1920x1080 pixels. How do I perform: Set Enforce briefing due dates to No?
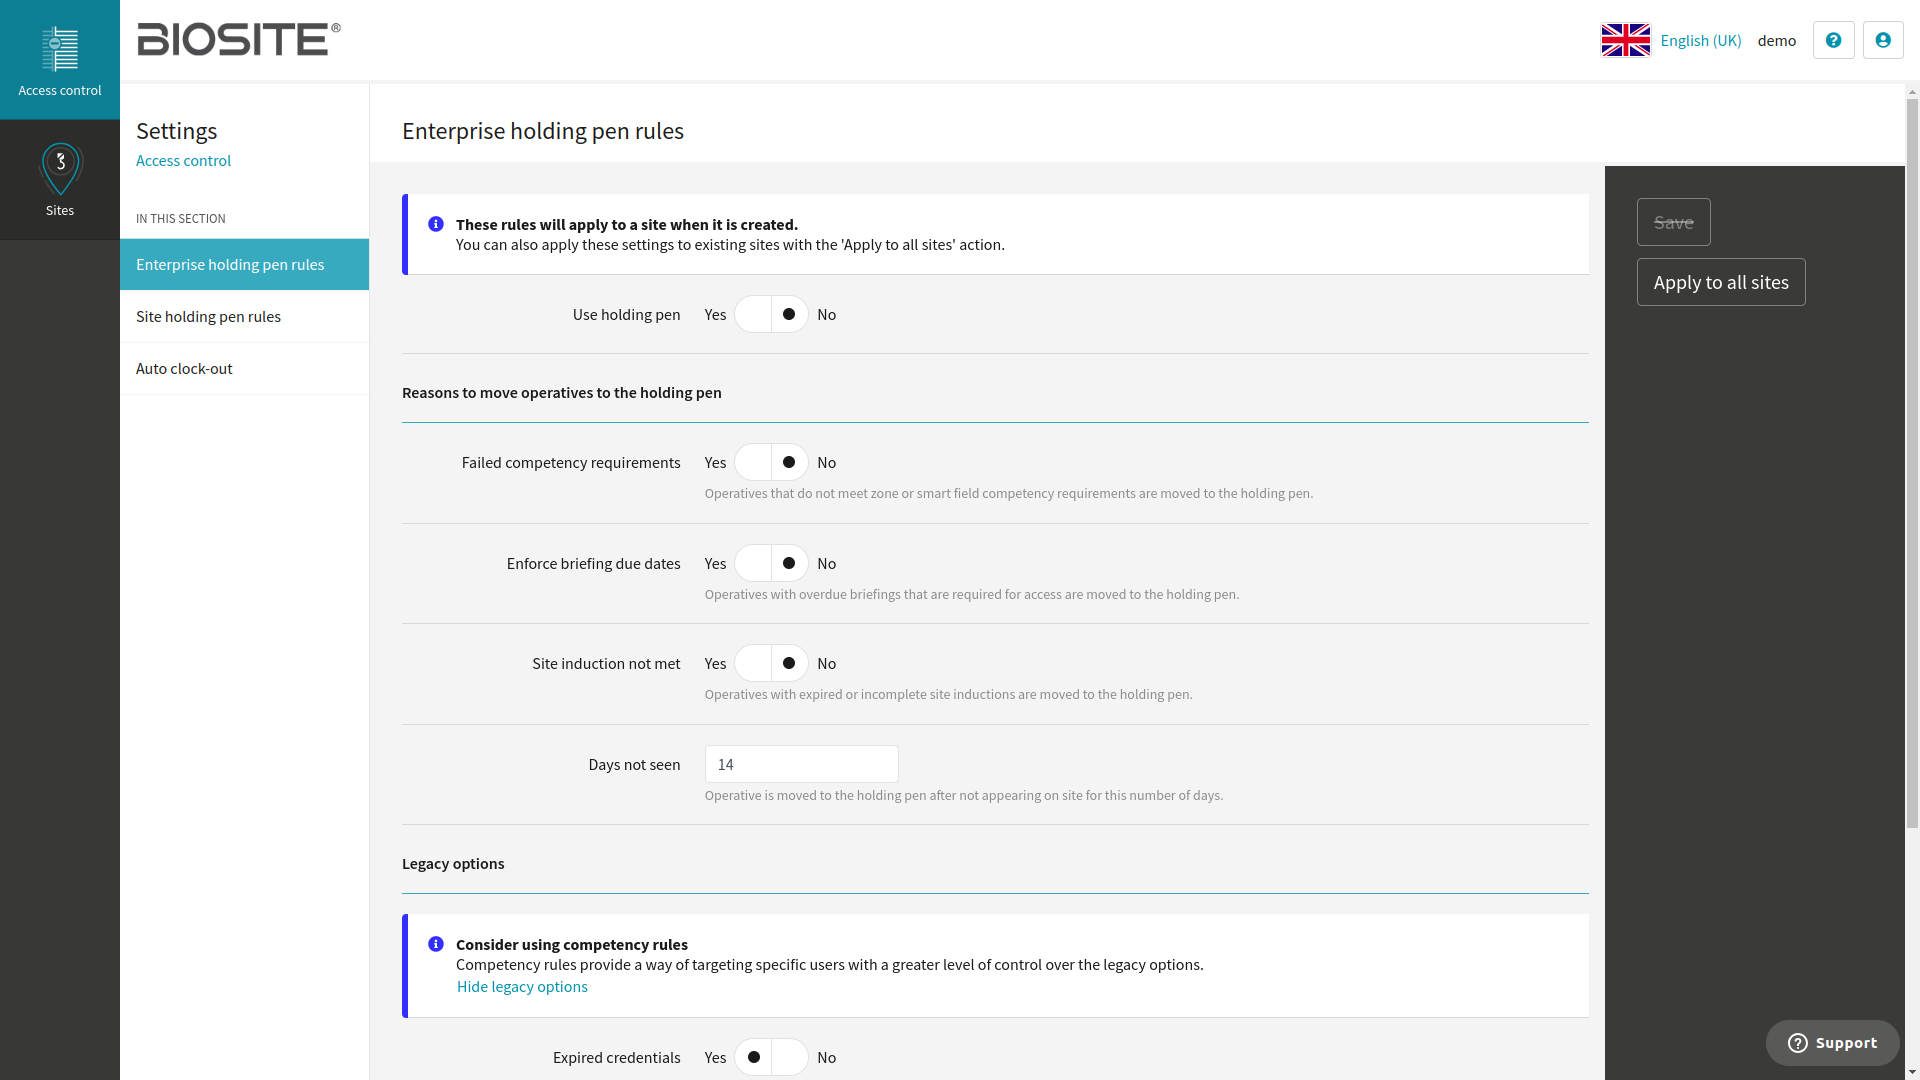click(789, 563)
